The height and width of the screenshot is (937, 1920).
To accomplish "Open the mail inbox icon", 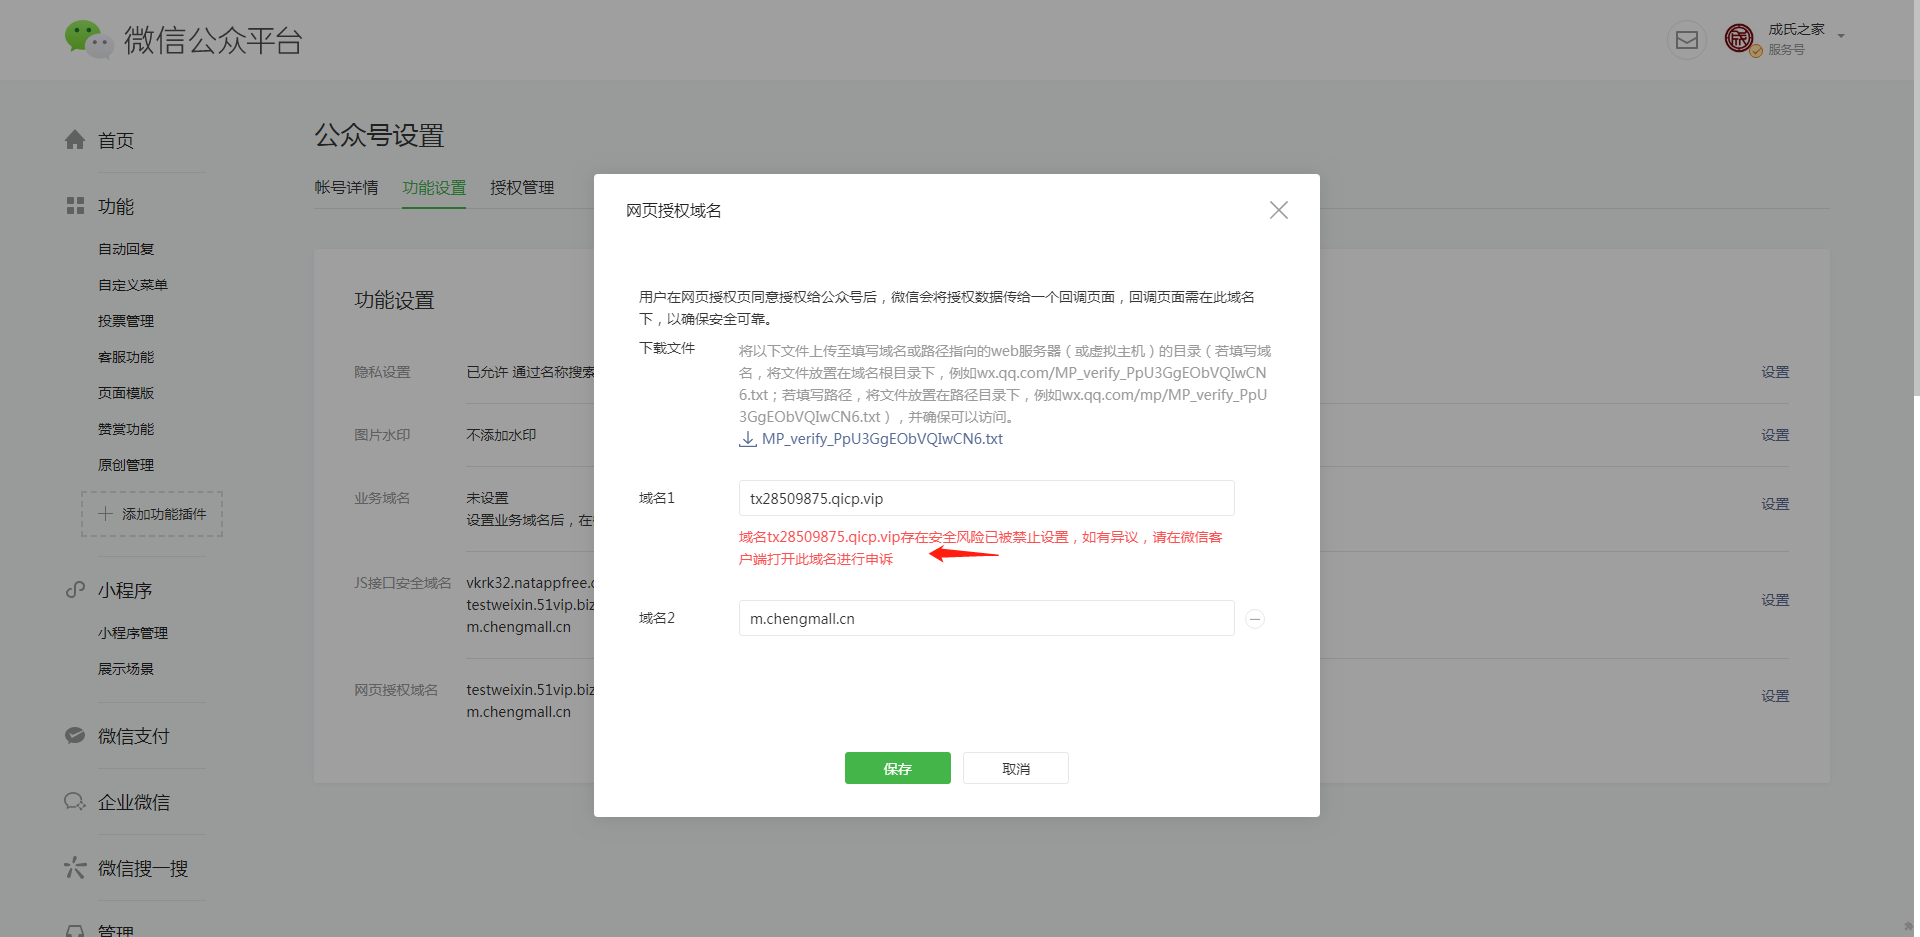I will pos(1687,40).
